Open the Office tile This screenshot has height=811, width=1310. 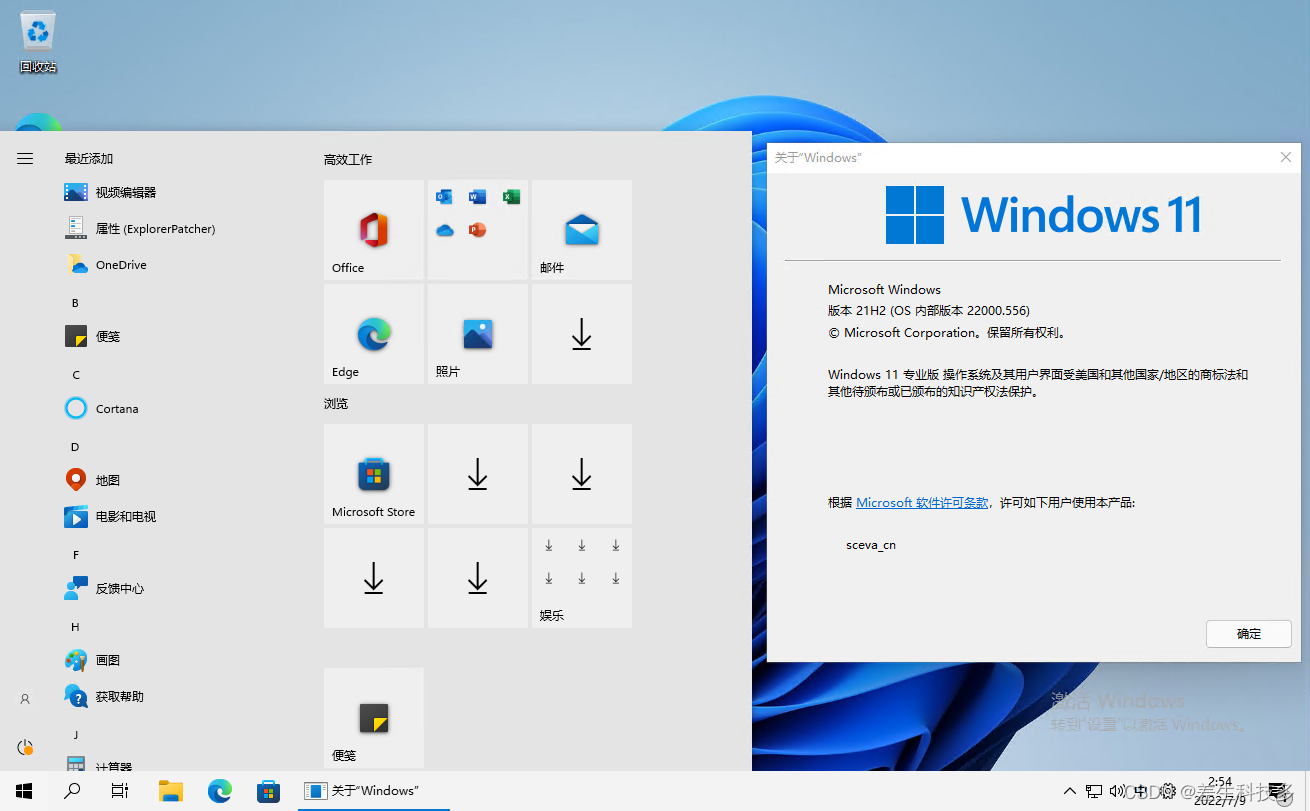point(374,230)
